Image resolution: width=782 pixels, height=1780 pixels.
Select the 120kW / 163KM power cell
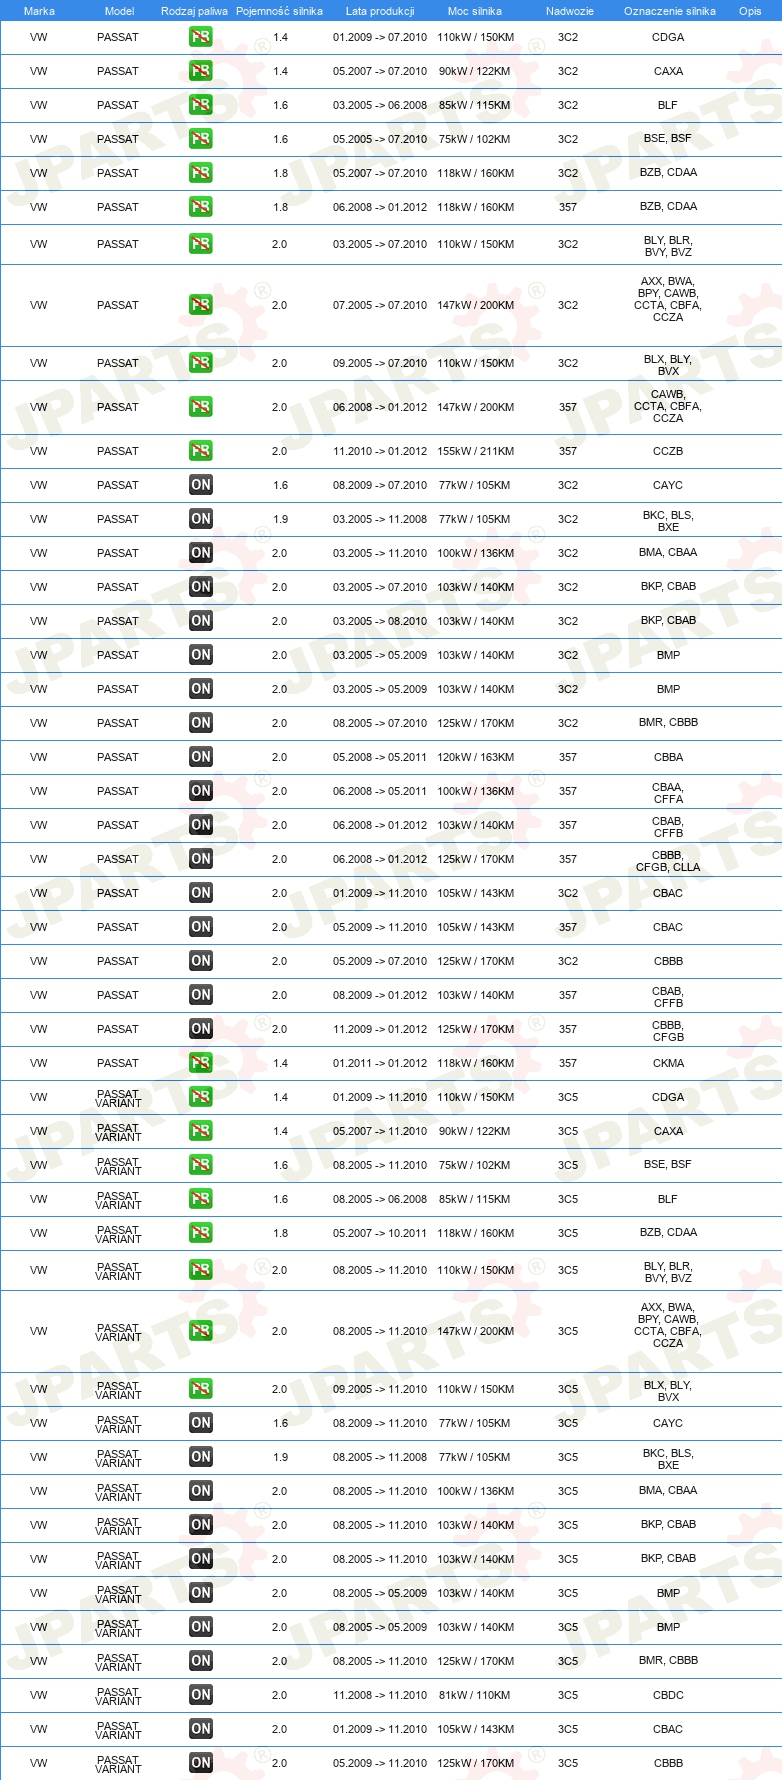point(476,757)
